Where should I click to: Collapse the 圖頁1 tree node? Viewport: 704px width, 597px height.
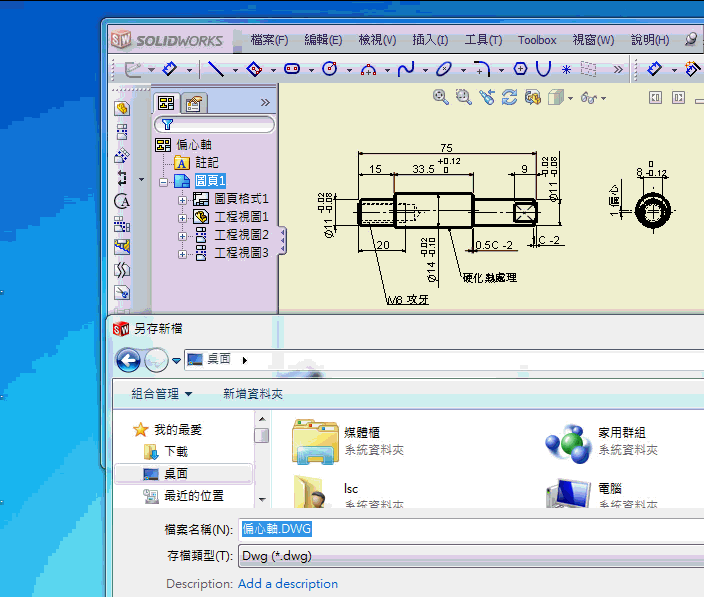pos(163,182)
